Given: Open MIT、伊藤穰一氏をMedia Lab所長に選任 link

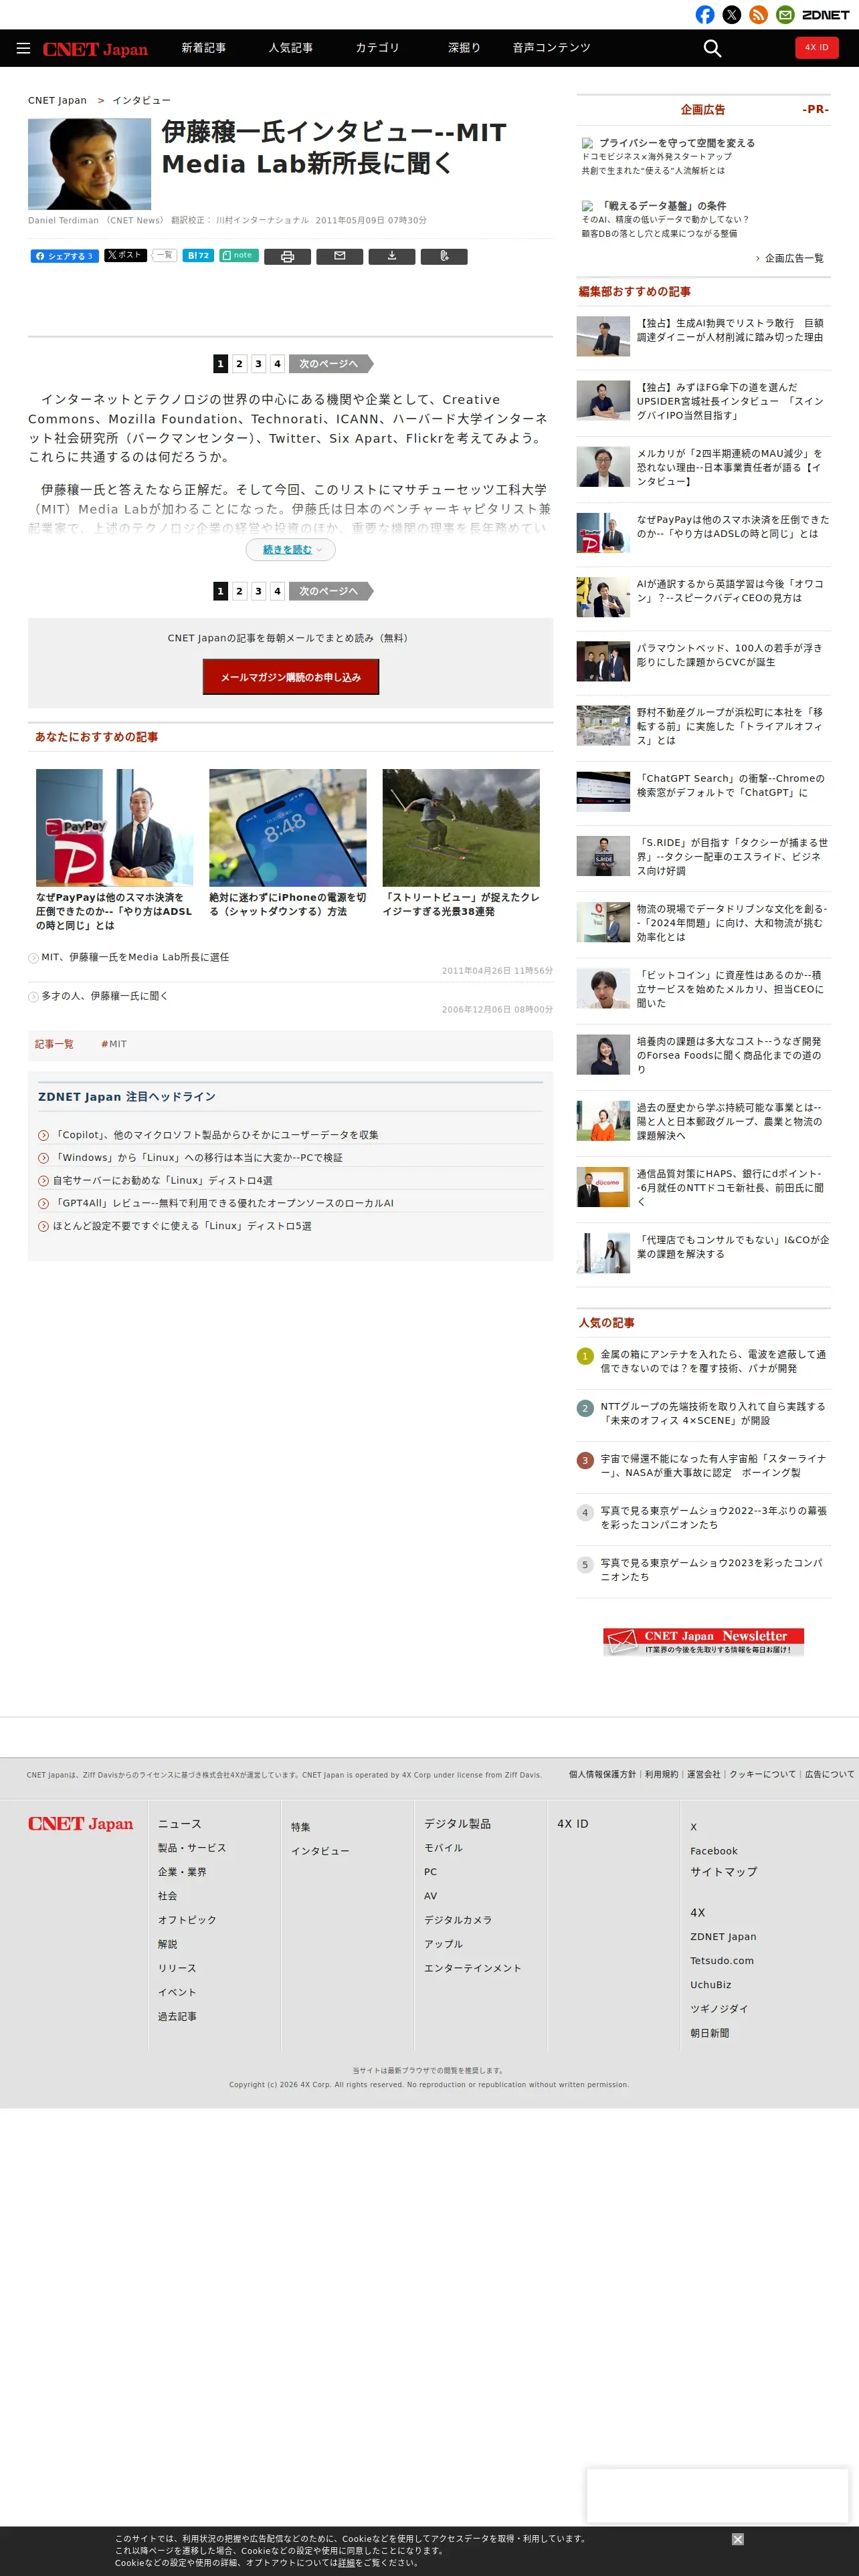Looking at the screenshot, I should coord(135,957).
